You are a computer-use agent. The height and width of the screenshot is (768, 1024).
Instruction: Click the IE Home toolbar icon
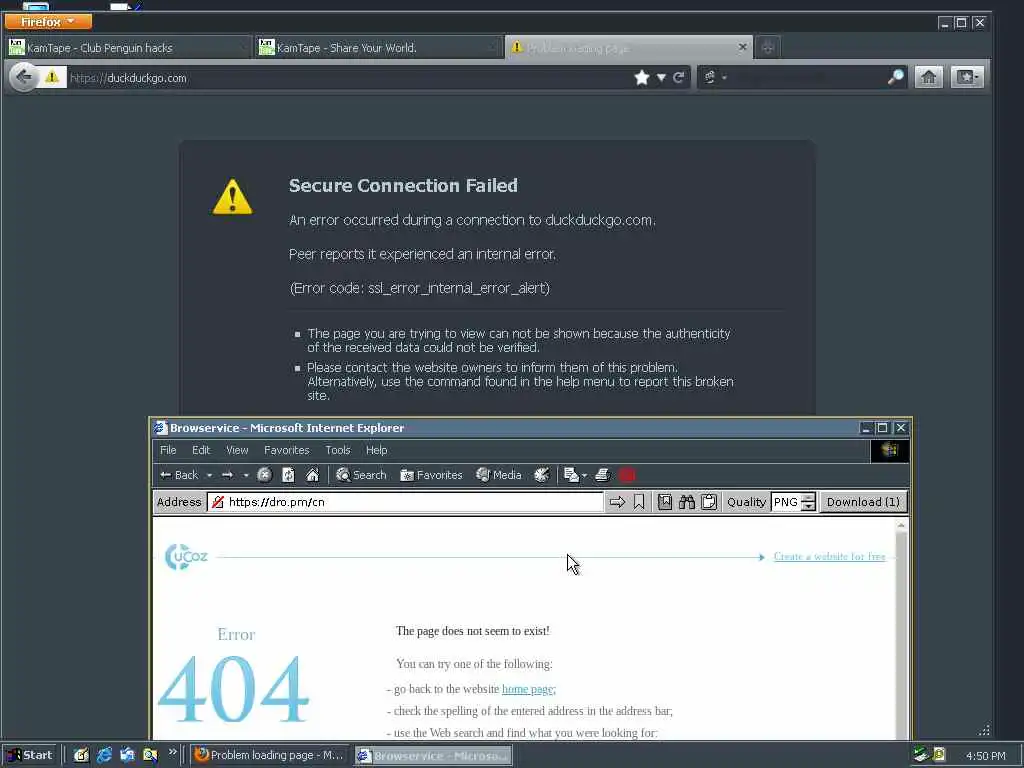313,475
